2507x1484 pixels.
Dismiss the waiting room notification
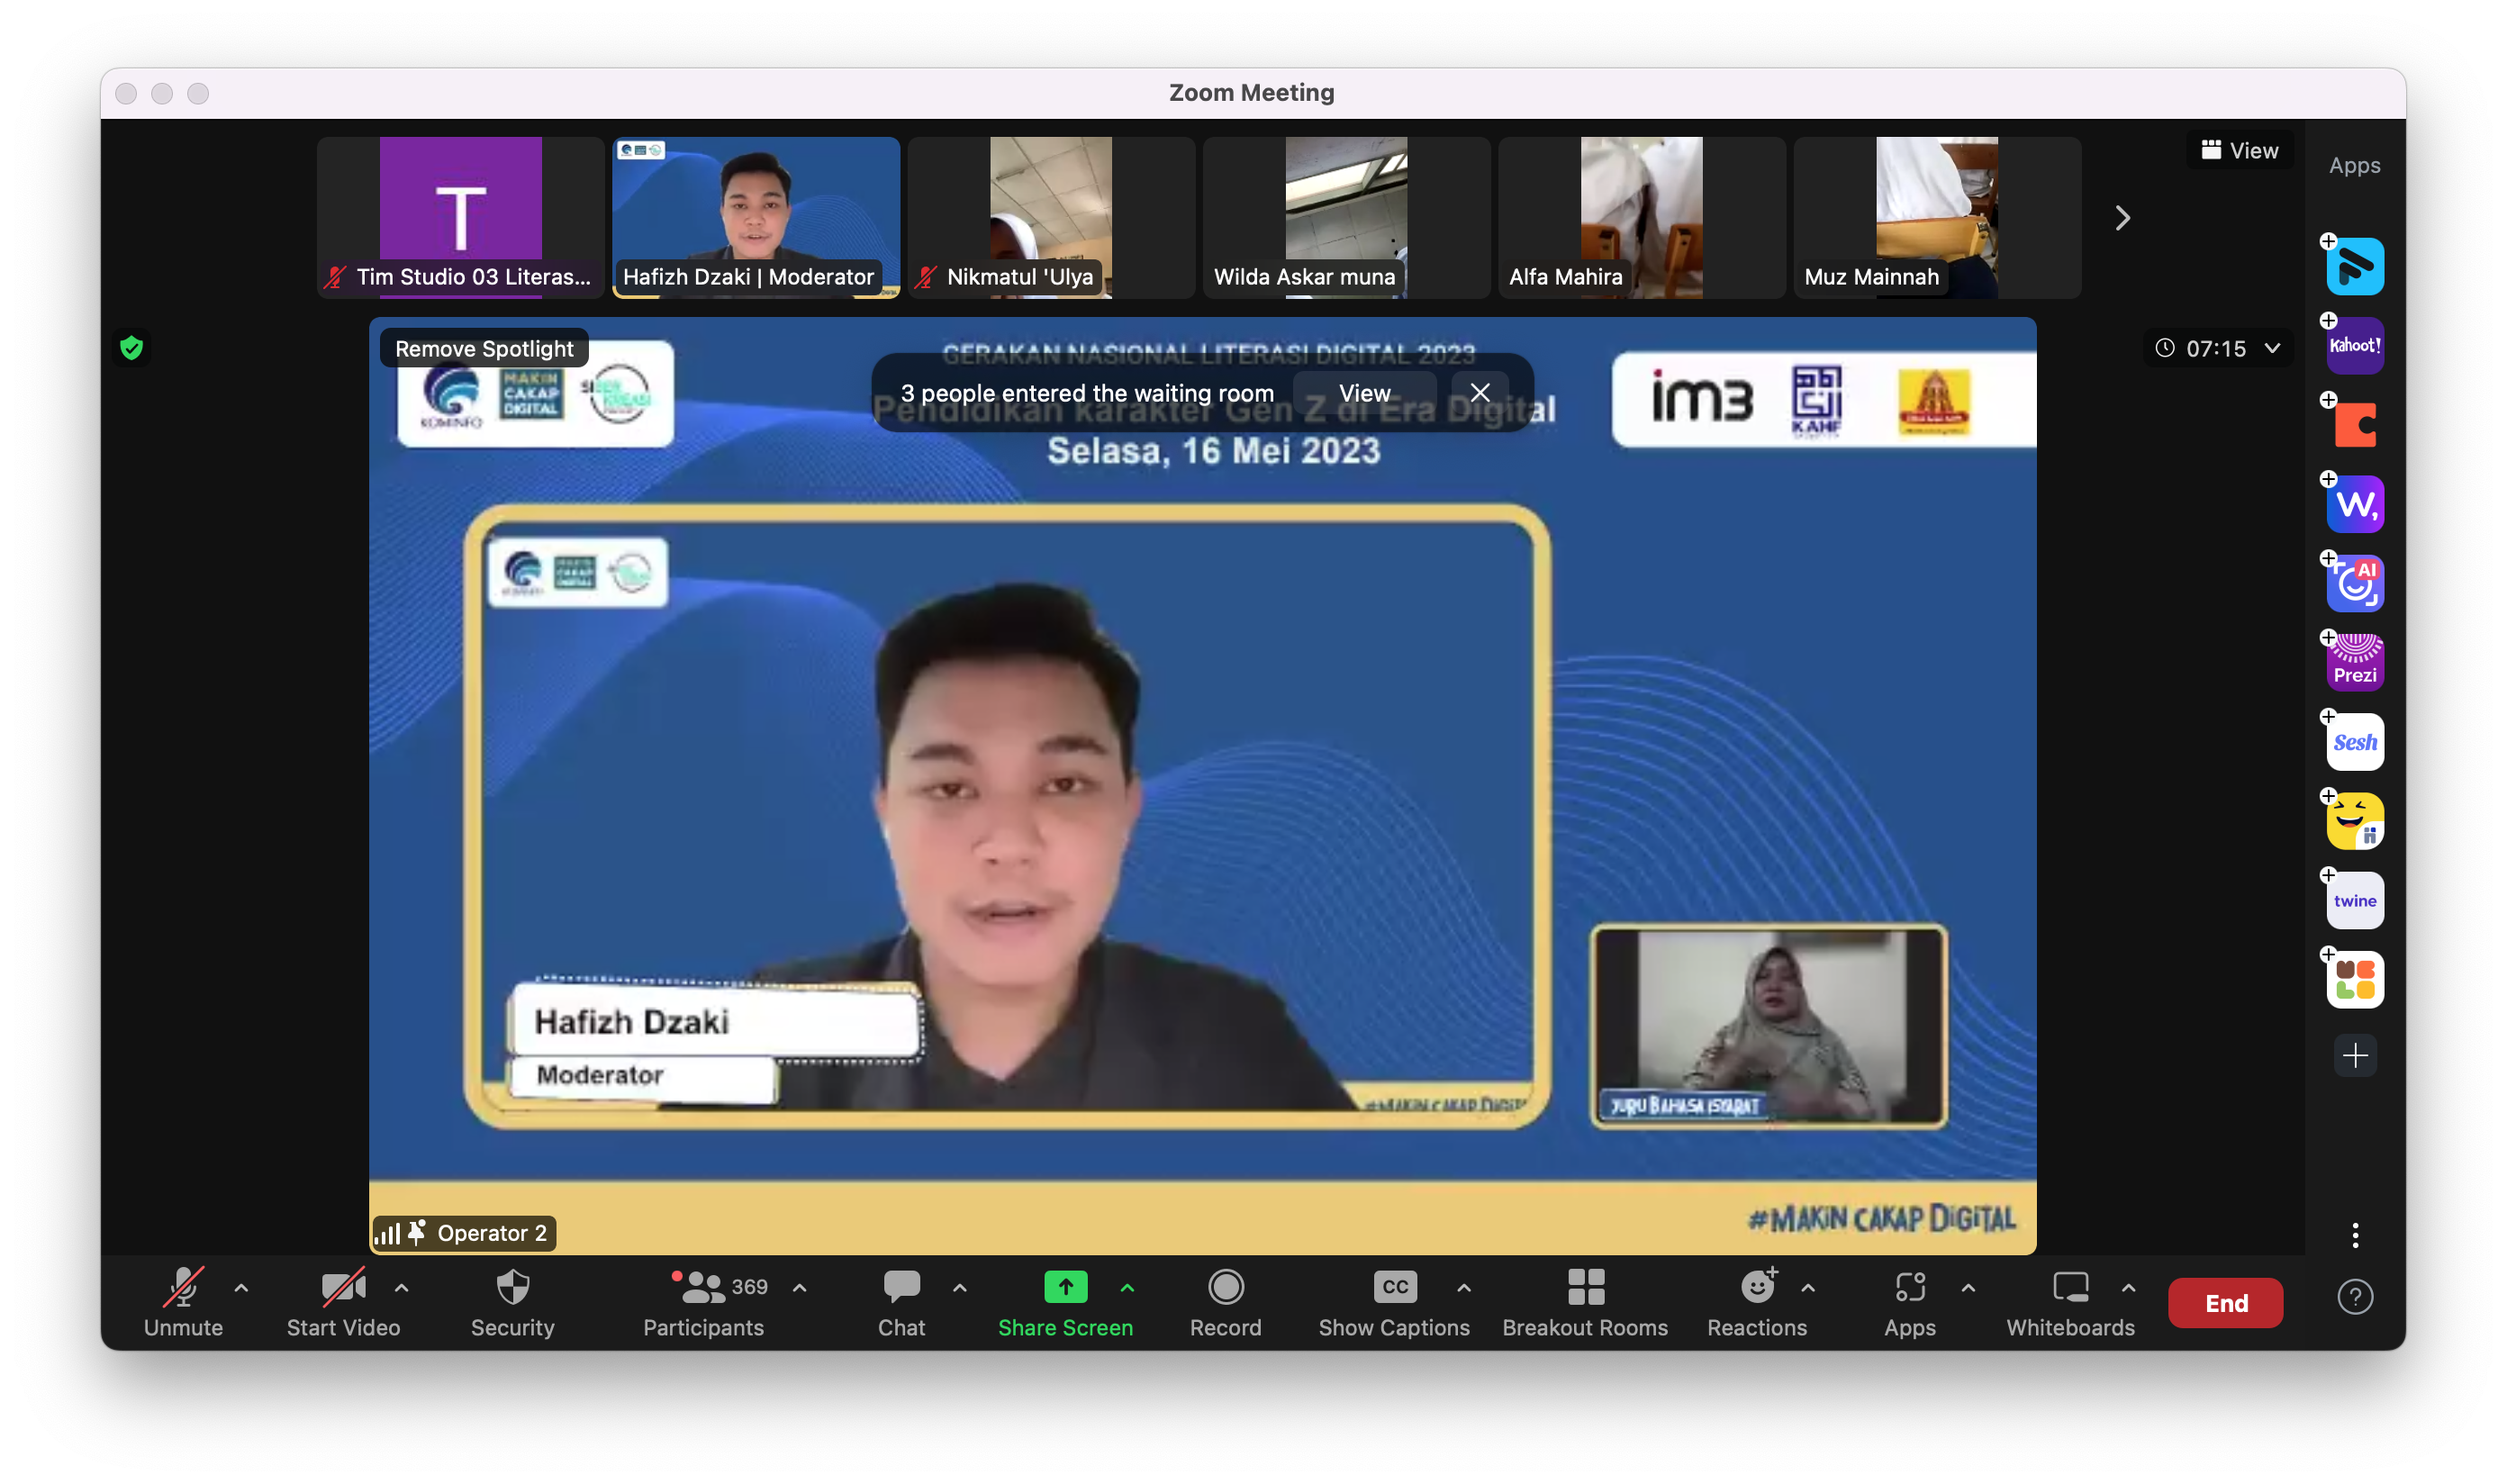[1480, 393]
